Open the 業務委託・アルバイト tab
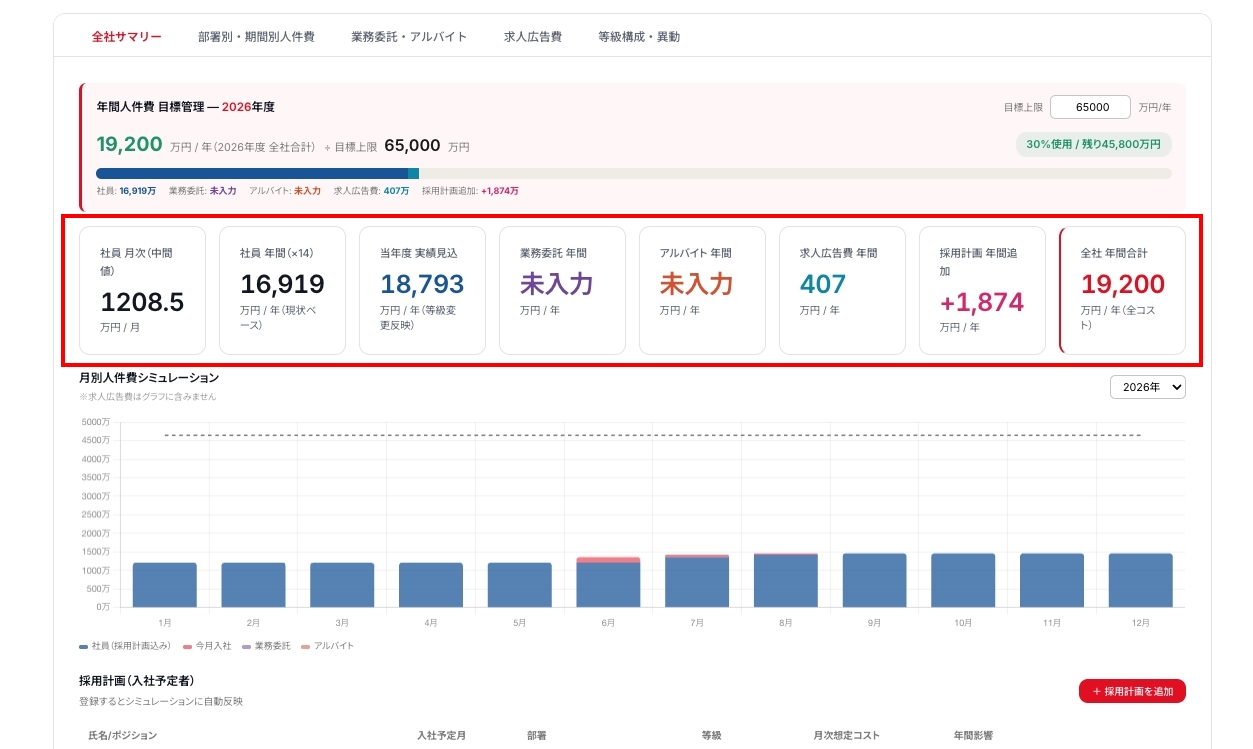The image size is (1253, 749). point(409,37)
